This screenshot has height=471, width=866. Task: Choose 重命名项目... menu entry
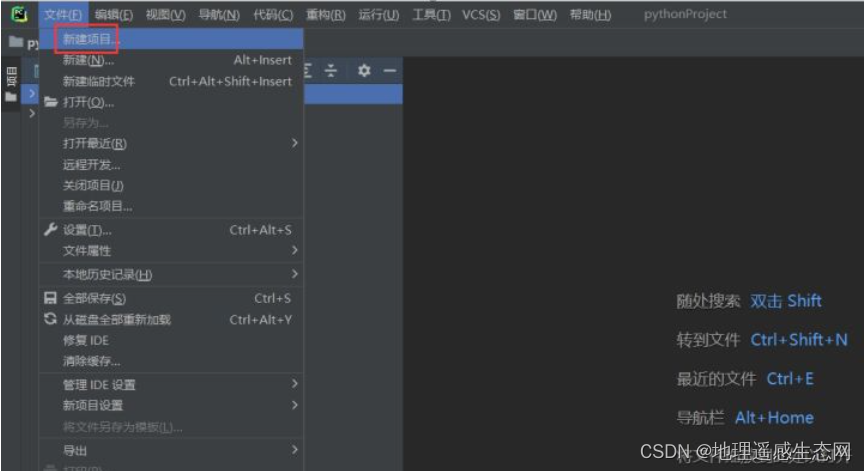(171, 207)
